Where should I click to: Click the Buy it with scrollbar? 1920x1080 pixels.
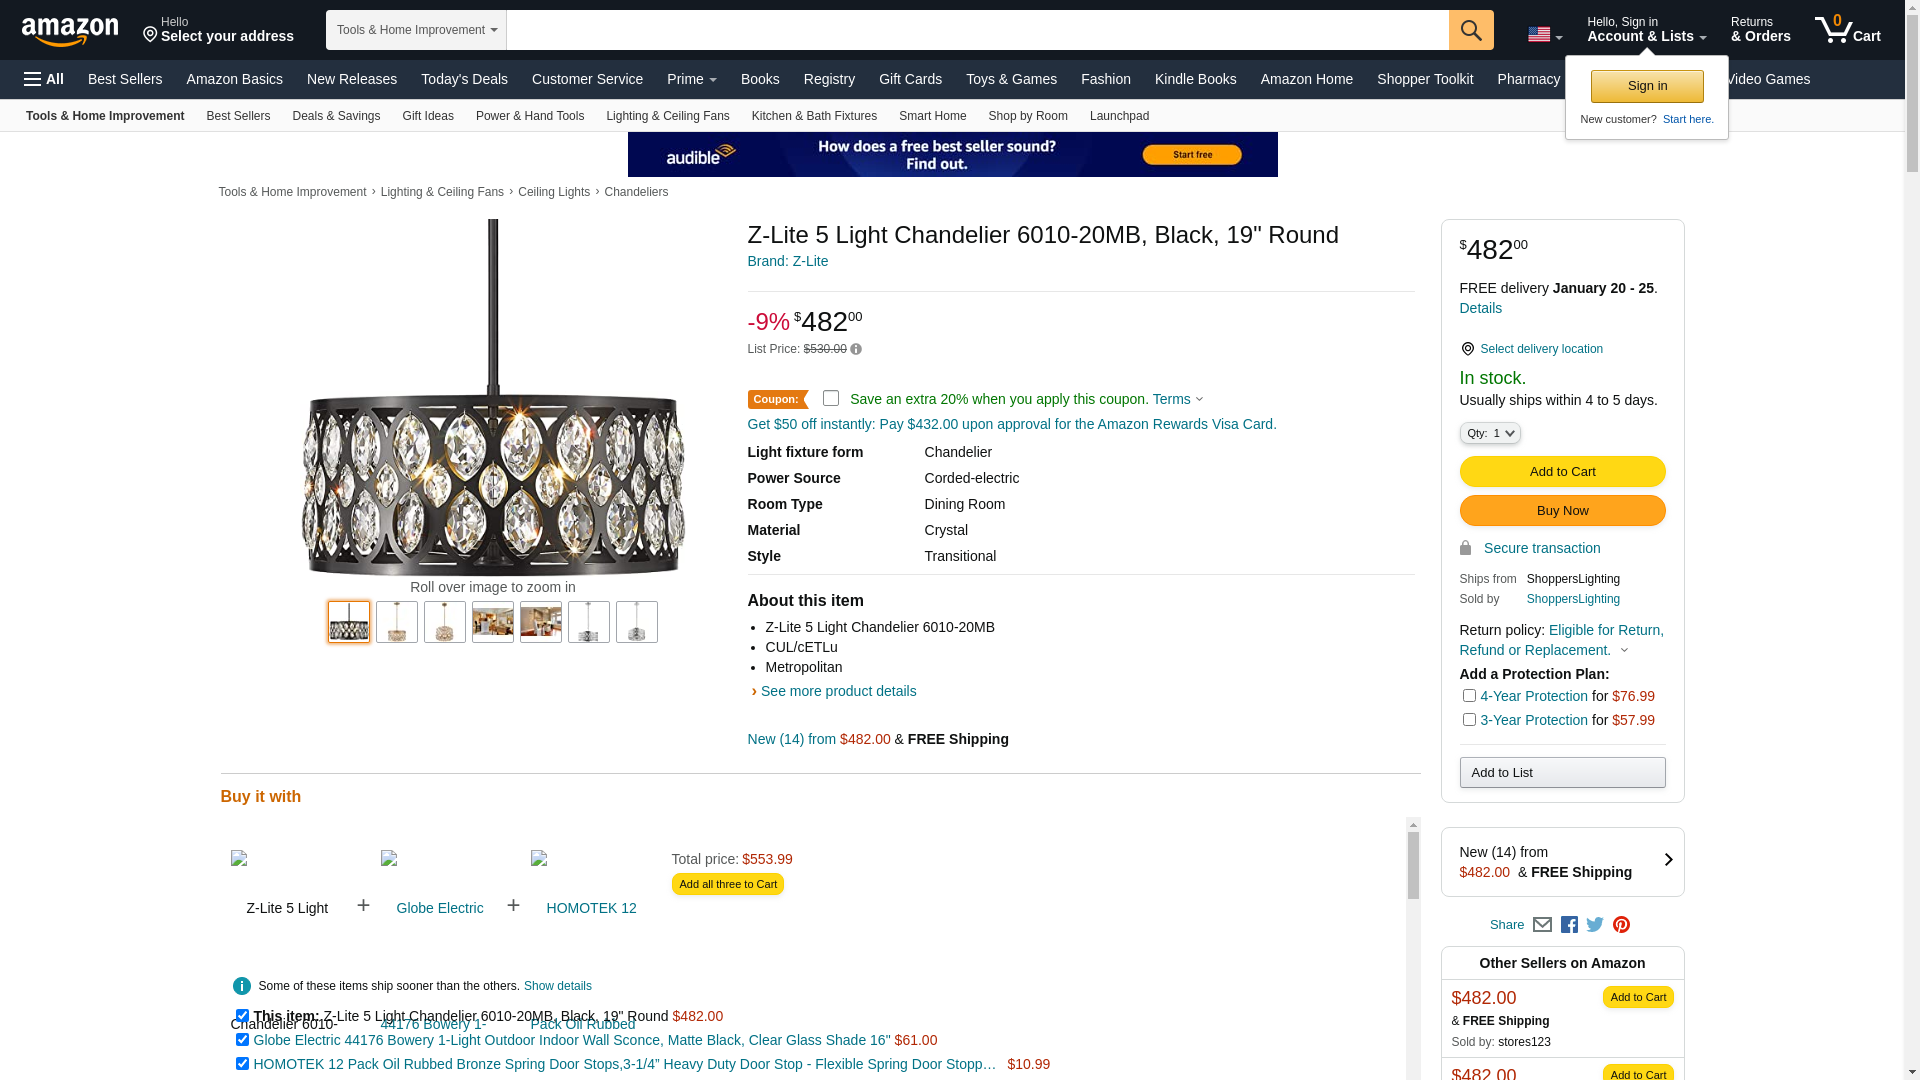(1413, 866)
